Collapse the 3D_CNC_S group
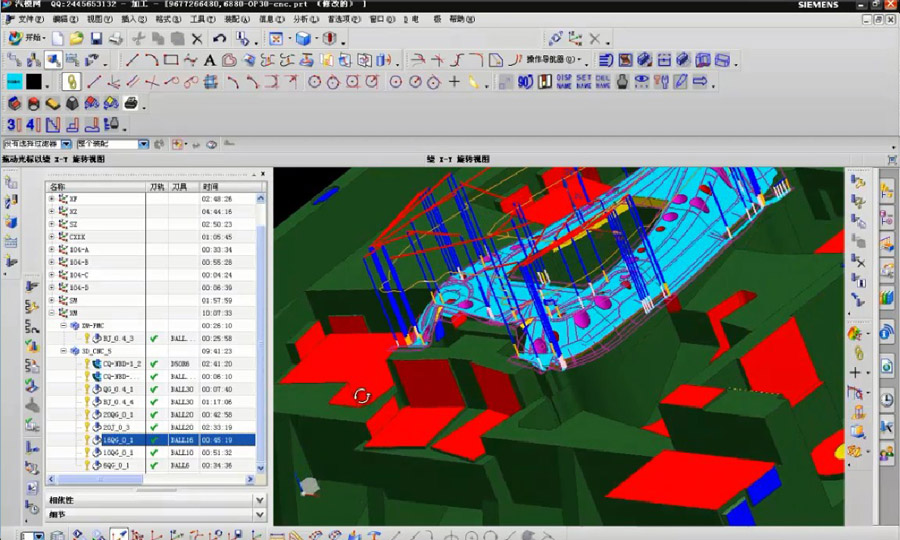The image size is (900, 540). click(x=64, y=351)
